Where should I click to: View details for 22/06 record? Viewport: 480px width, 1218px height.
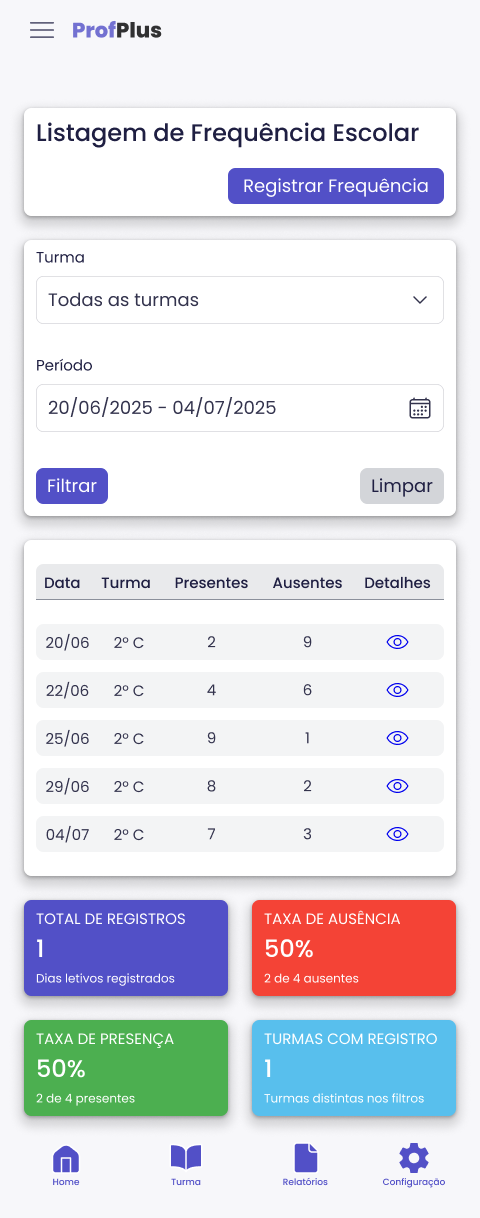[x=398, y=690]
